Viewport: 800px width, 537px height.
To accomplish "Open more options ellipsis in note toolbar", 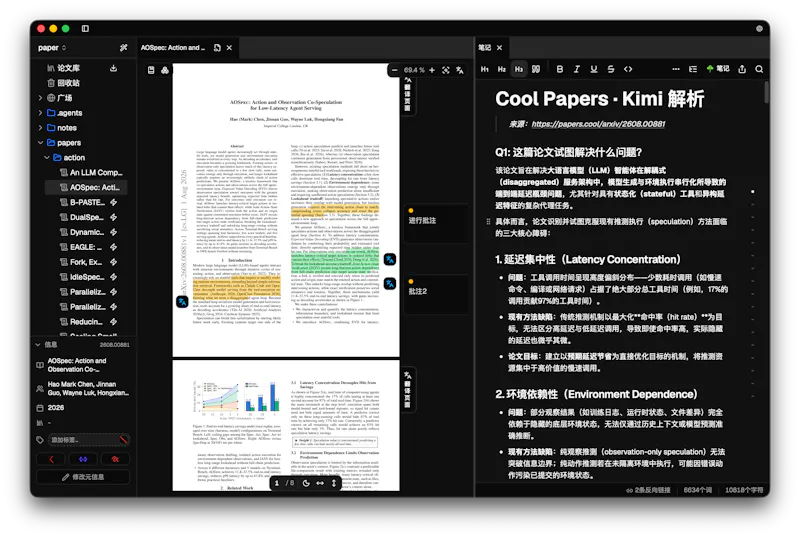I will [x=676, y=69].
